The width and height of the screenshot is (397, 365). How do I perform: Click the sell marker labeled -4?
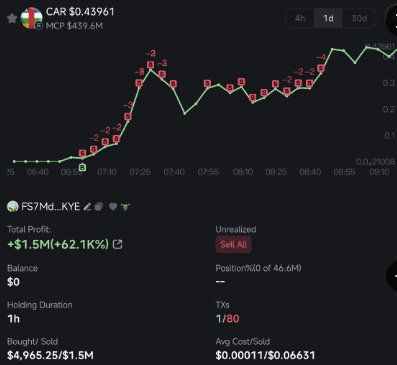(321, 68)
